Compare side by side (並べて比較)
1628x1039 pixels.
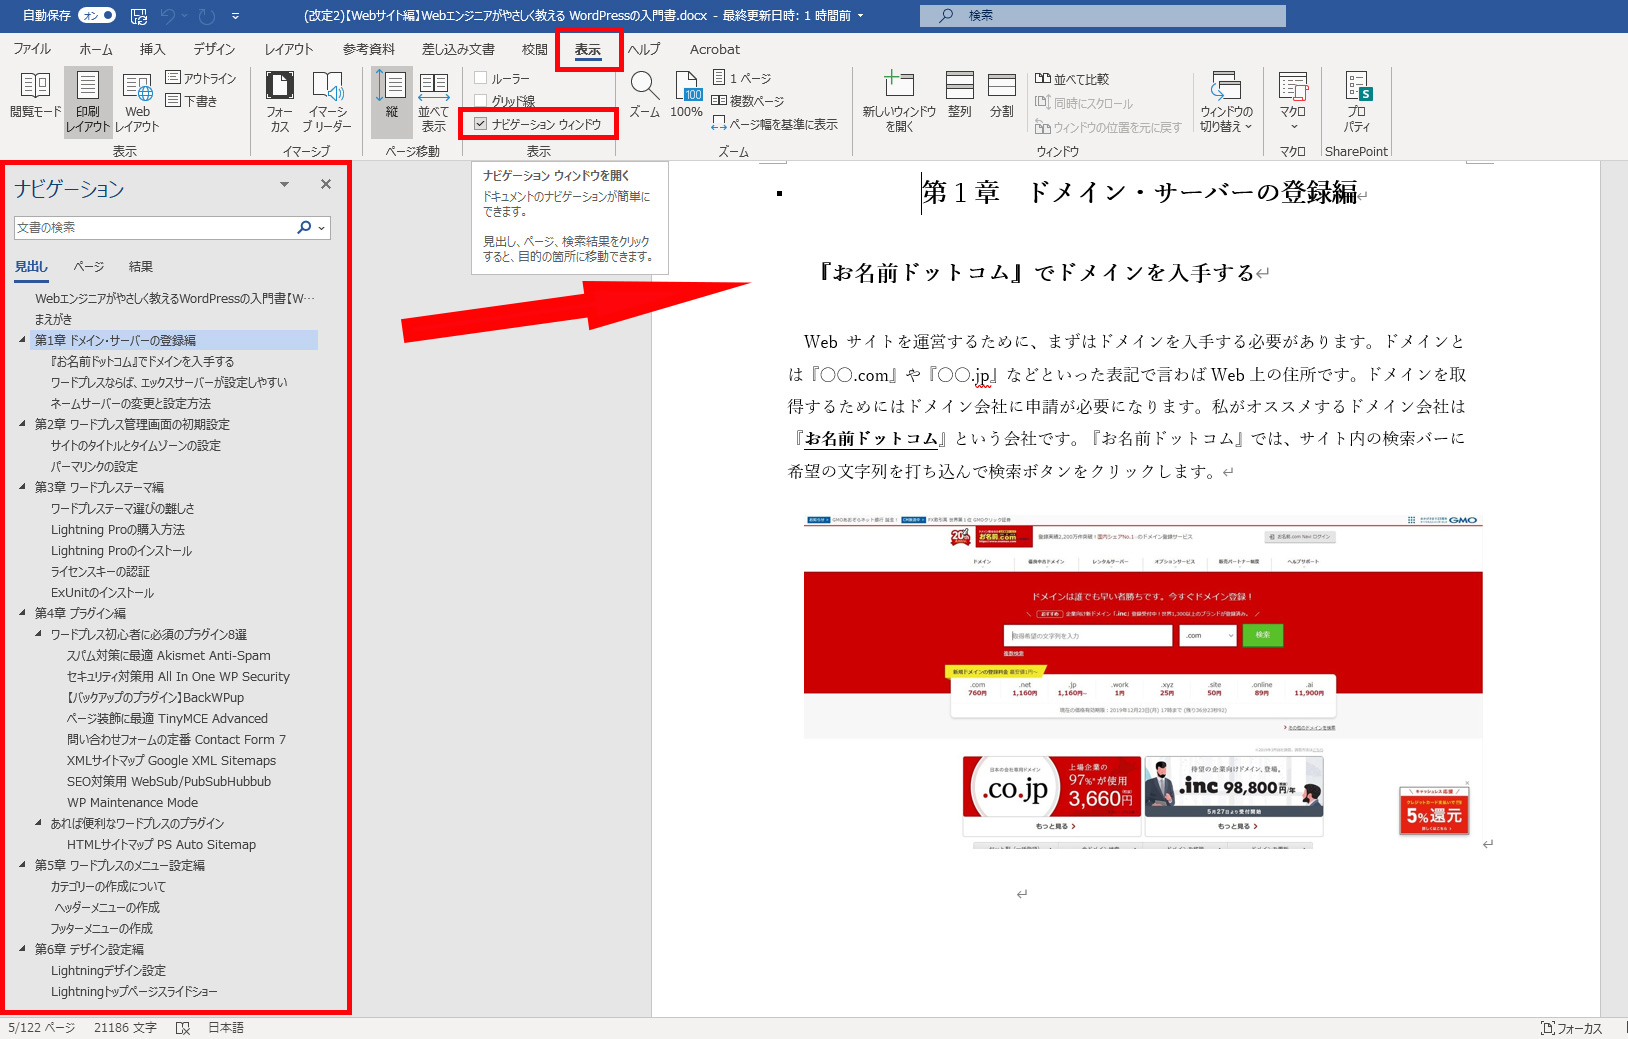[x=1072, y=79]
